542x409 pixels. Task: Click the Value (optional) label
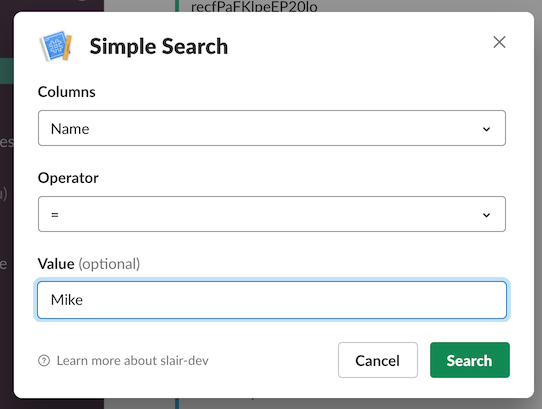pyautogui.click(x=89, y=264)
